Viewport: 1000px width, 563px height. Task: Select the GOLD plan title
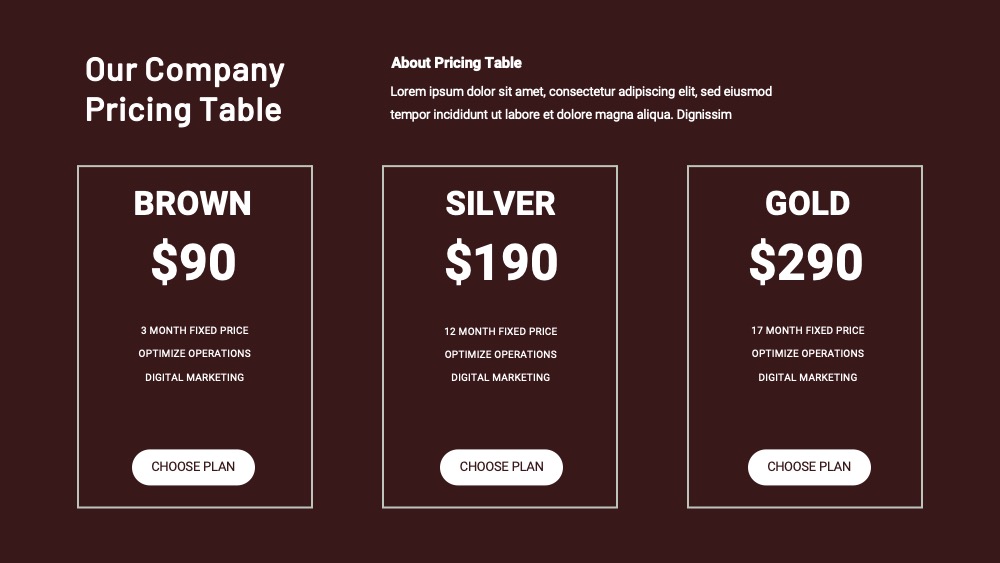tap(807, 204)
